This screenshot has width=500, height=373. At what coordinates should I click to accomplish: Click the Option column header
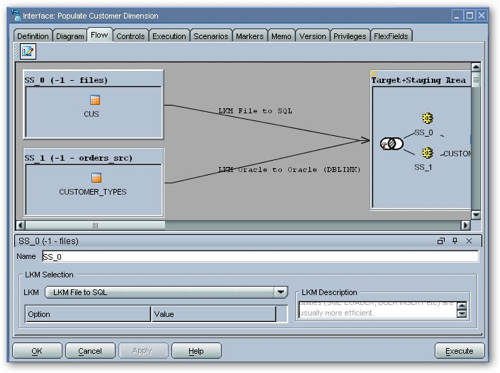point(88,314)
